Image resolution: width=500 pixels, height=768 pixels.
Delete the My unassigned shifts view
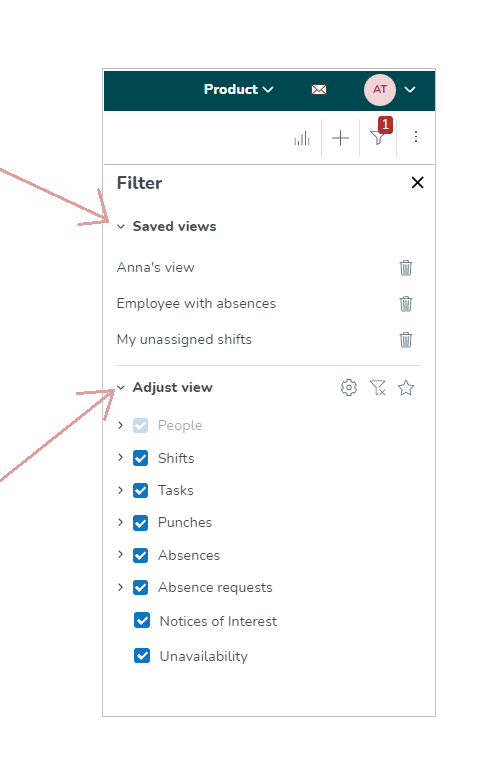click(x=405, y=340)
